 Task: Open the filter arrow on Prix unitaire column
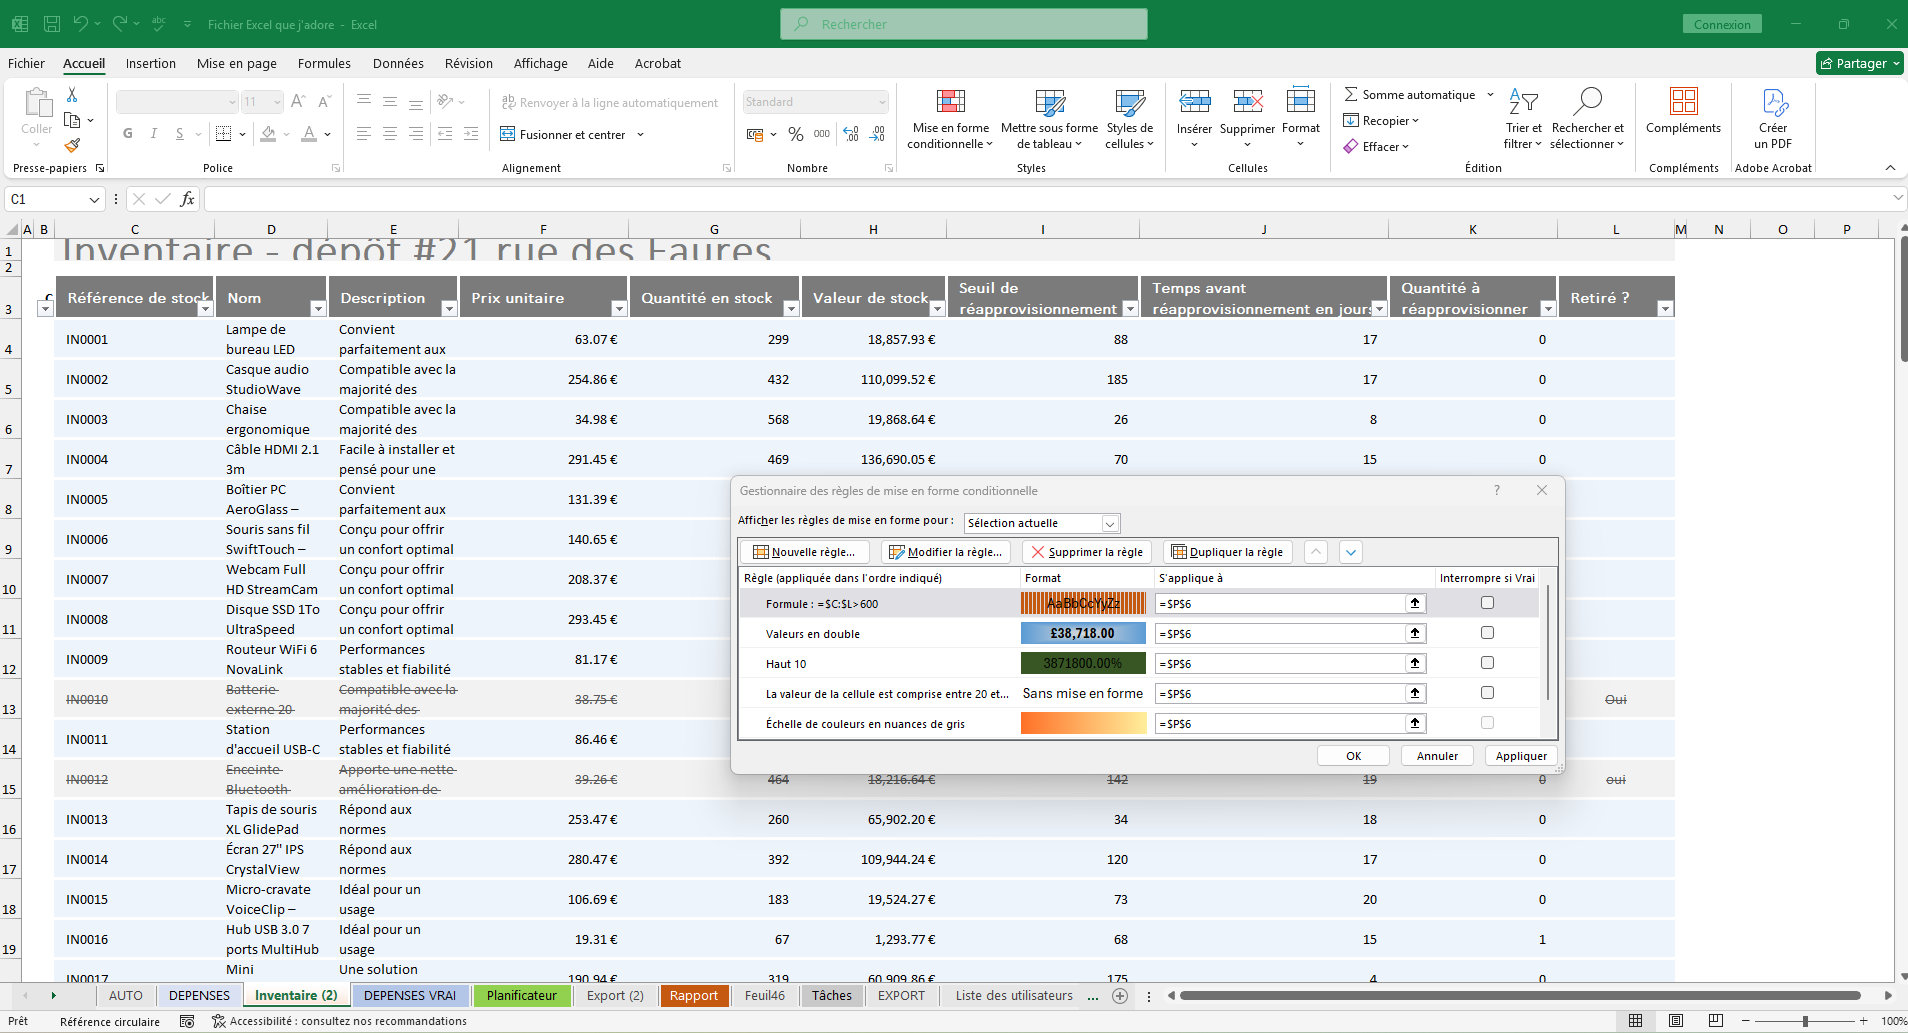[x=620, y=309]
